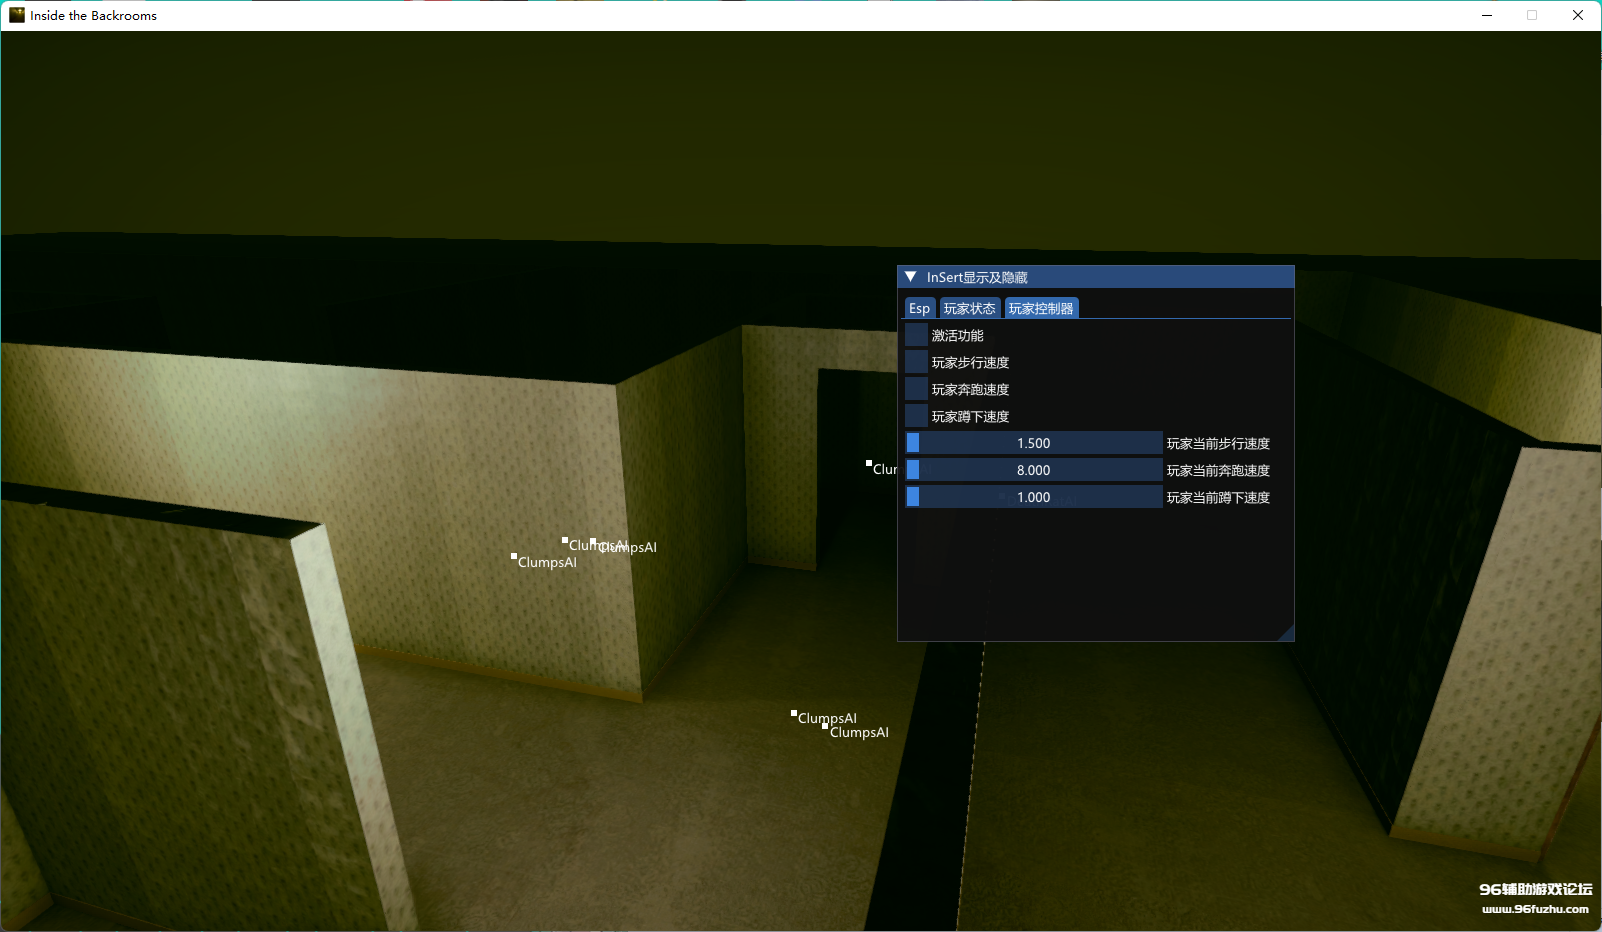The width and height of the screenshot is (1602, 932).
Task: Minimize the Inside the Backrooms window
Action: click(1487, 15)
